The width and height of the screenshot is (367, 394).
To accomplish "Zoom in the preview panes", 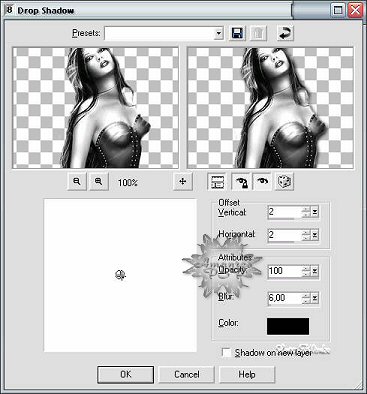I will pos(98,181).
